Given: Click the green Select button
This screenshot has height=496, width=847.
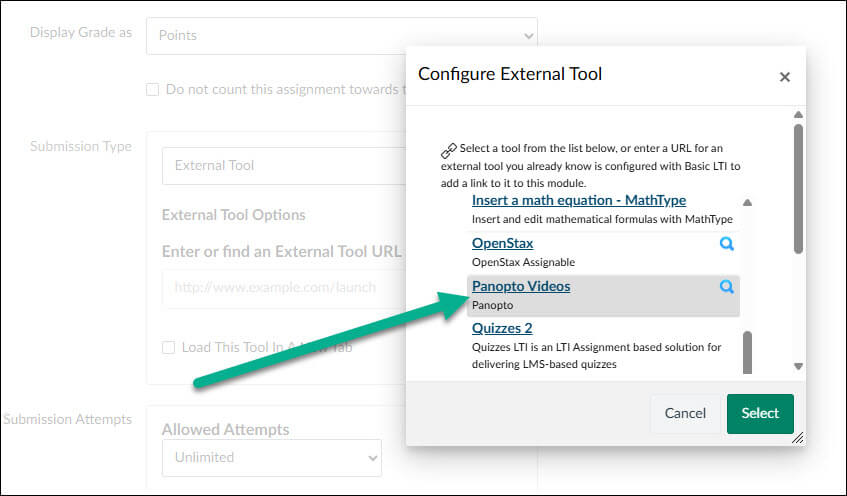Looking at the screenshot, I should [760, 414].
